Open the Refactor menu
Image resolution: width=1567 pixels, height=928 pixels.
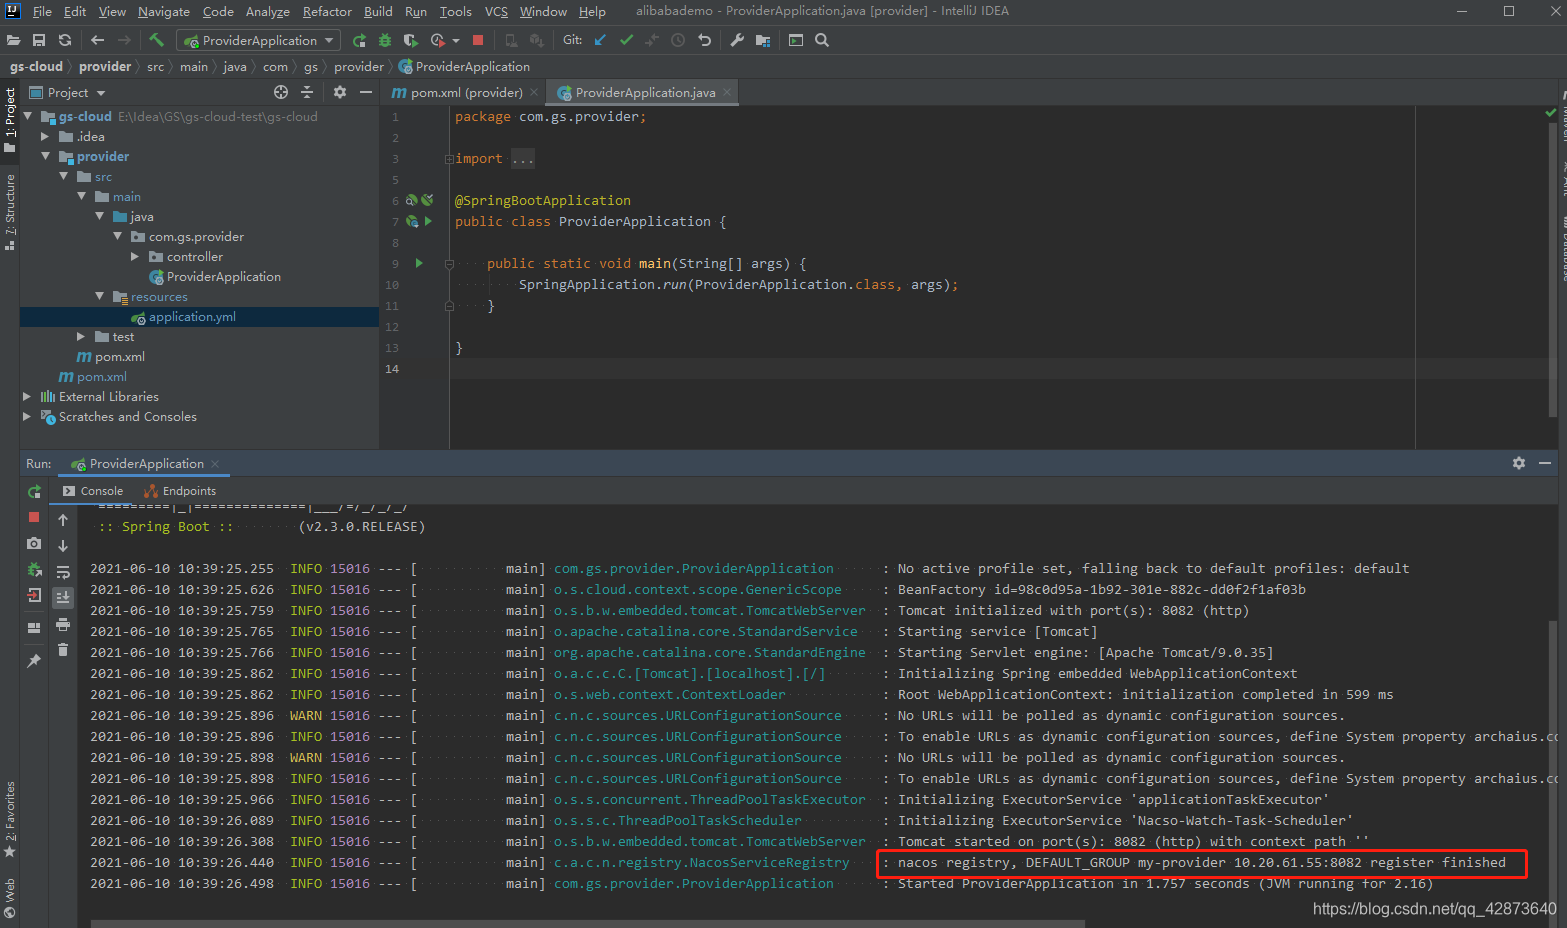point(327,11)
